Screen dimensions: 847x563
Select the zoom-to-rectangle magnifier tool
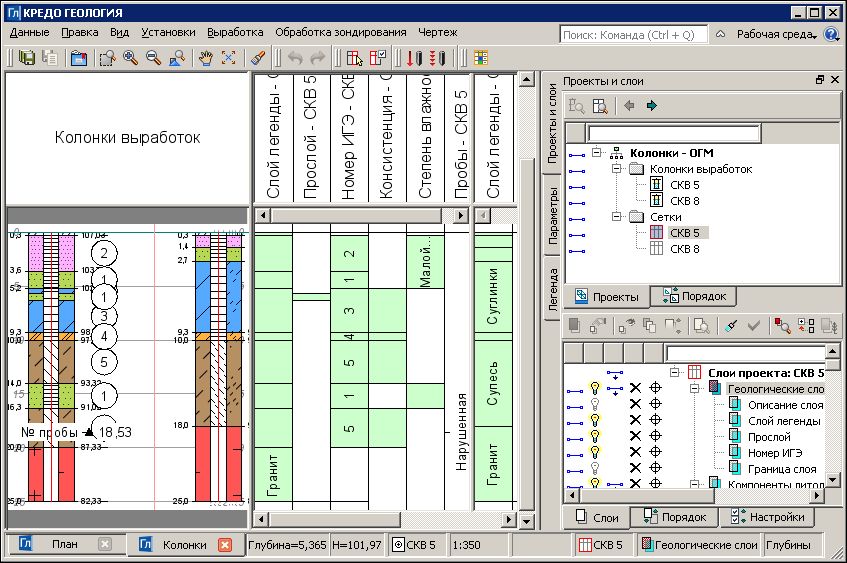click(x=107, y=58)
